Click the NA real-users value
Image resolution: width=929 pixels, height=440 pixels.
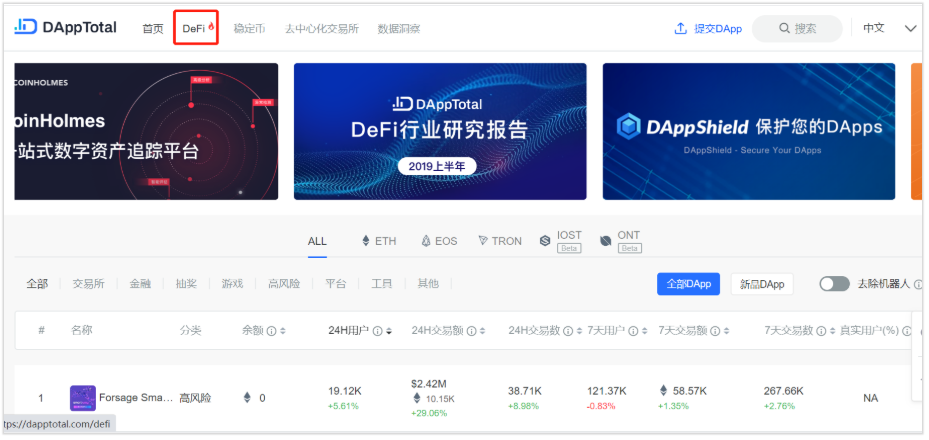pos(870,398)
